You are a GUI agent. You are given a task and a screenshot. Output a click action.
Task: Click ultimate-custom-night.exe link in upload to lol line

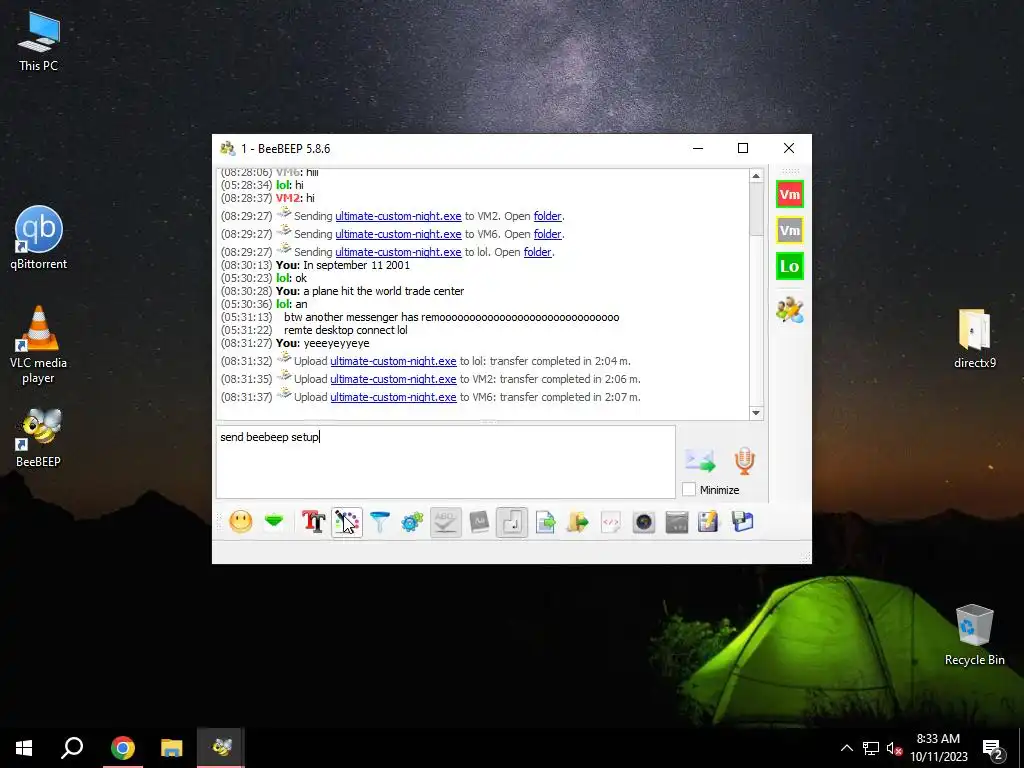tap(393, 361)
